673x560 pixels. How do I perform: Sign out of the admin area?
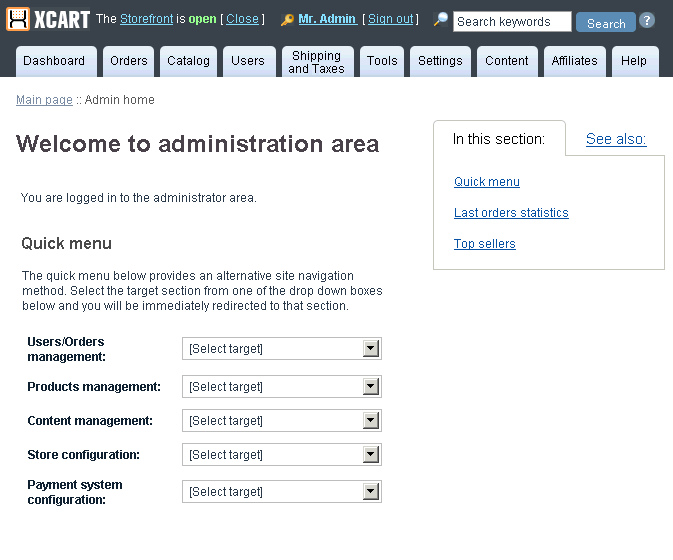pyautogui.click(x=391, y=19)
